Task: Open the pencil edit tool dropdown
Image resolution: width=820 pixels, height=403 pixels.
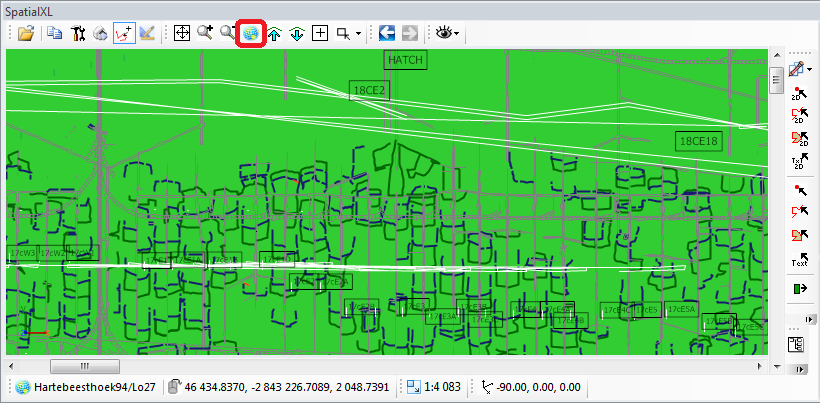Action: coord(799,68)
